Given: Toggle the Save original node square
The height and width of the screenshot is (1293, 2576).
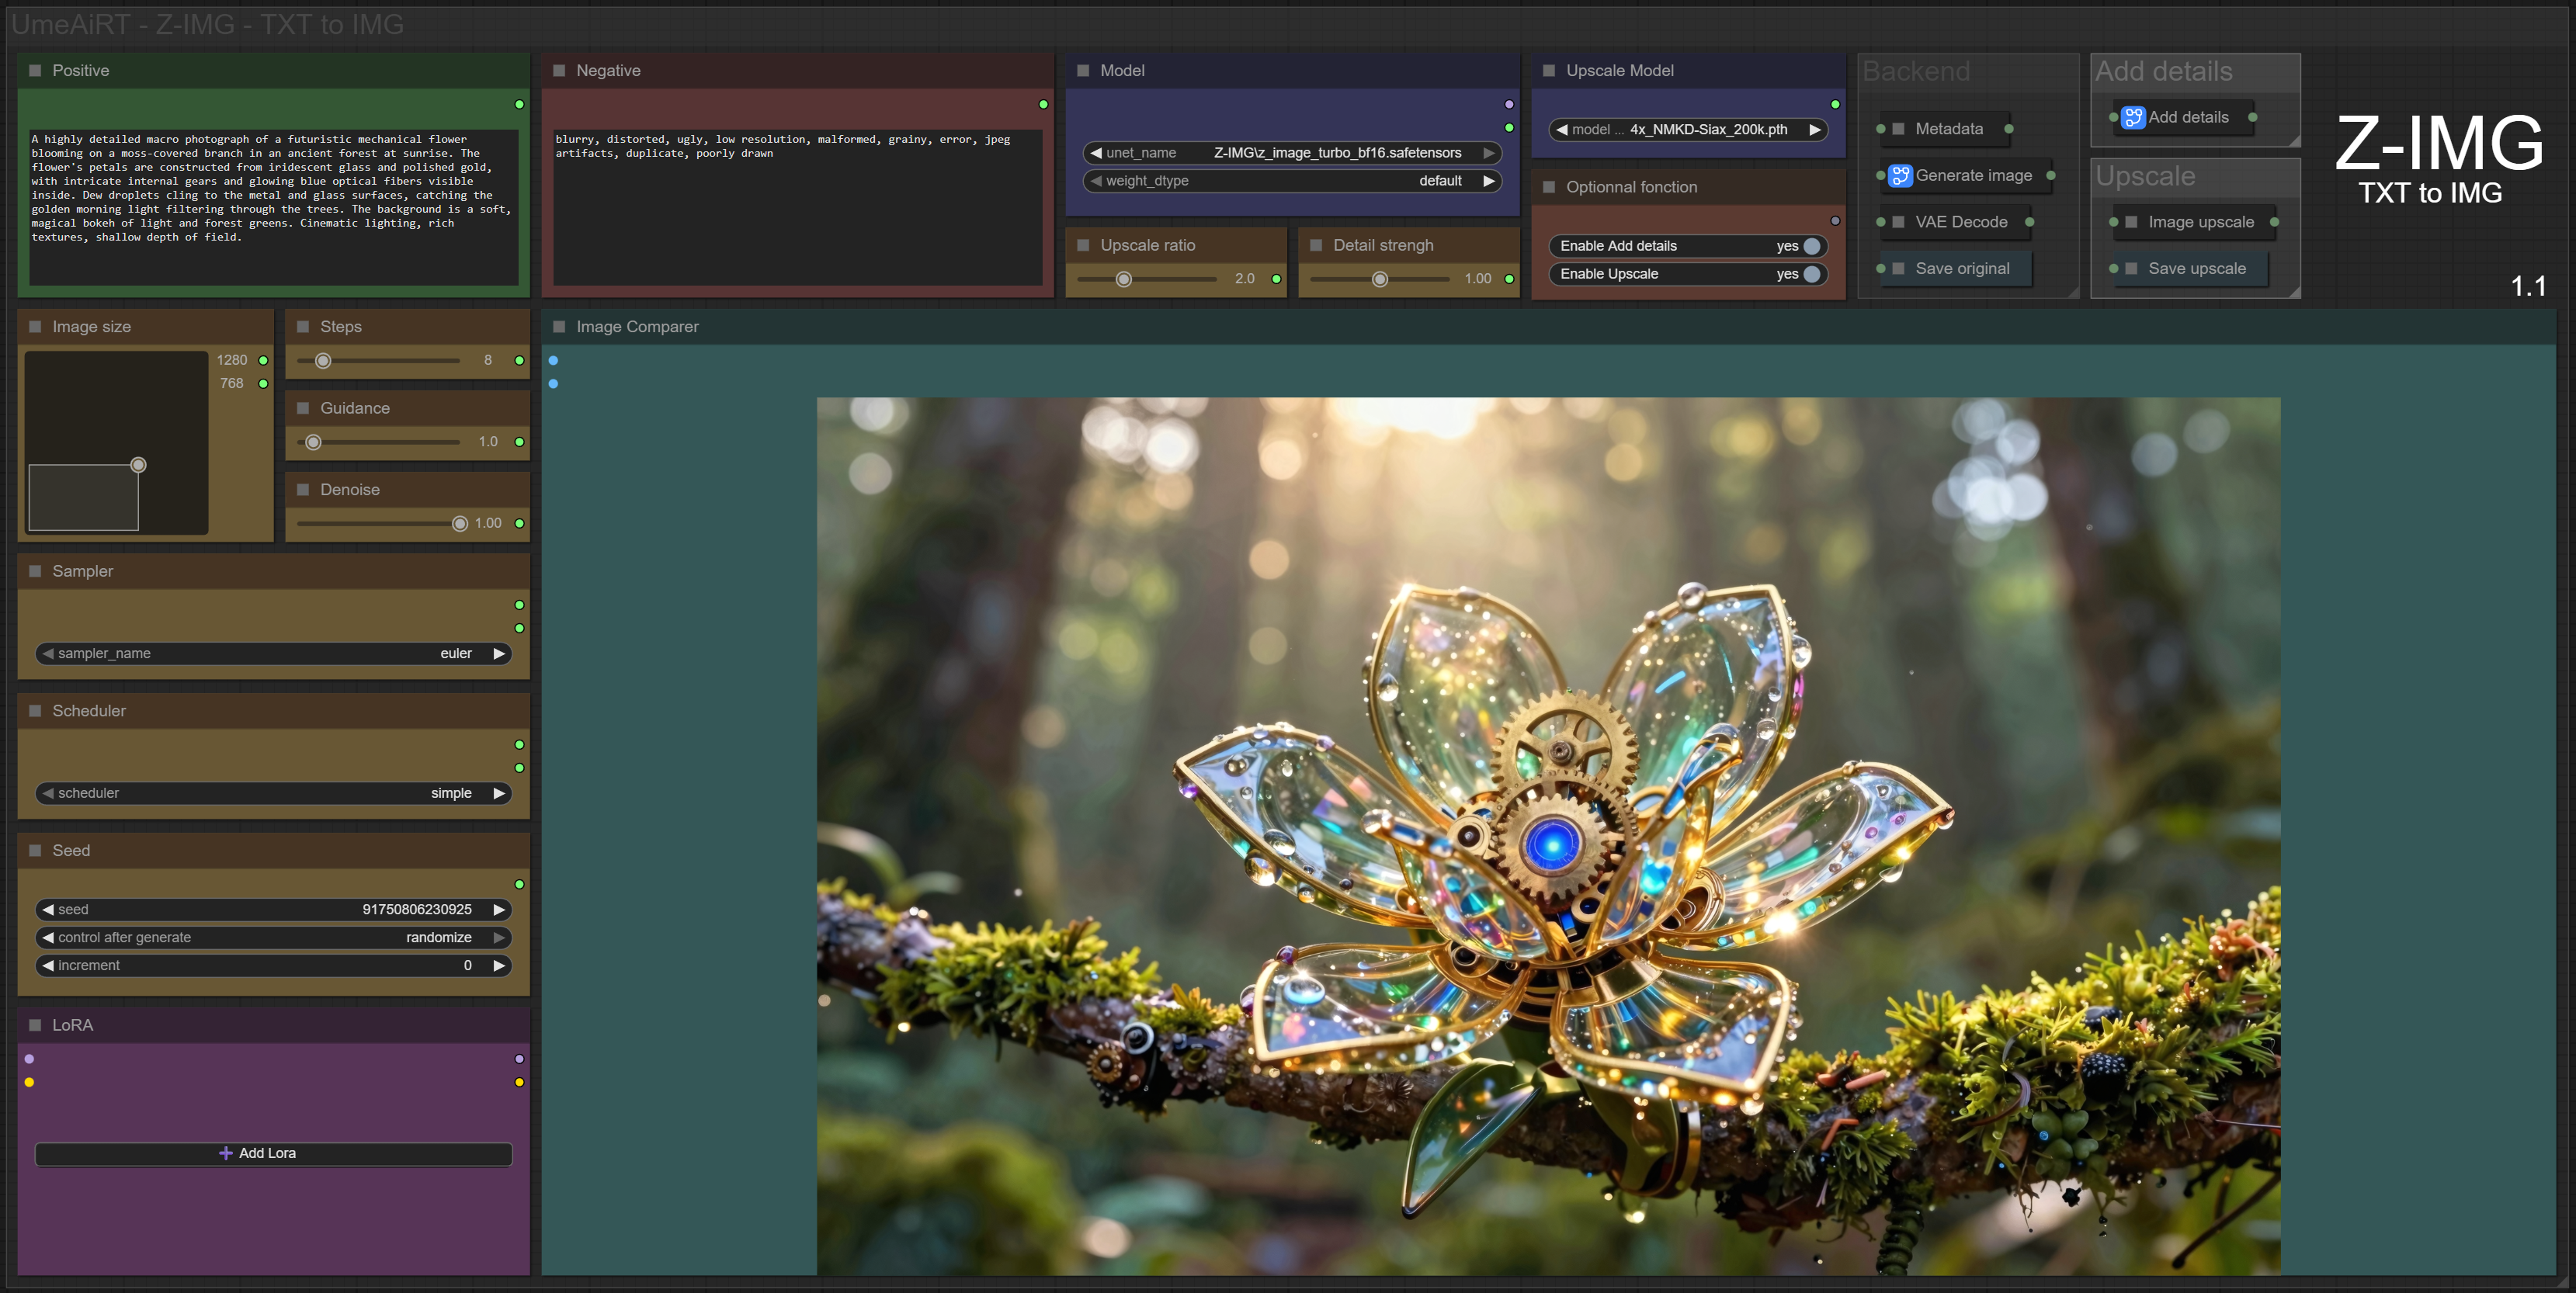Looking at the screenshot, I should point(1898,269).
